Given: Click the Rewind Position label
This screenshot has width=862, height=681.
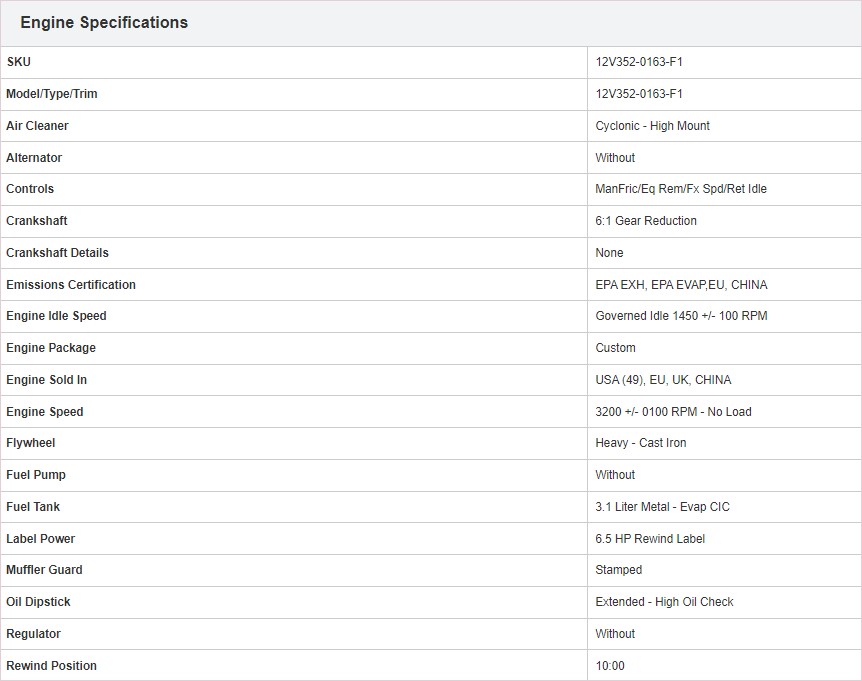Looking at the screenshot, I should coord(52,666).
